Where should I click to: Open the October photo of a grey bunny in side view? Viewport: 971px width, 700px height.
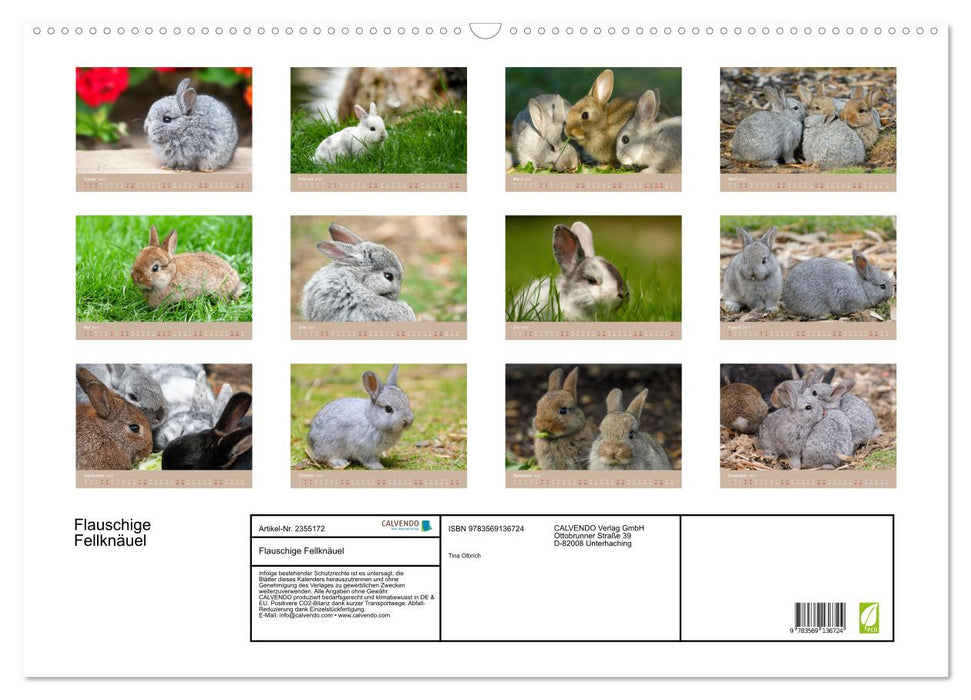click(378, 417)
